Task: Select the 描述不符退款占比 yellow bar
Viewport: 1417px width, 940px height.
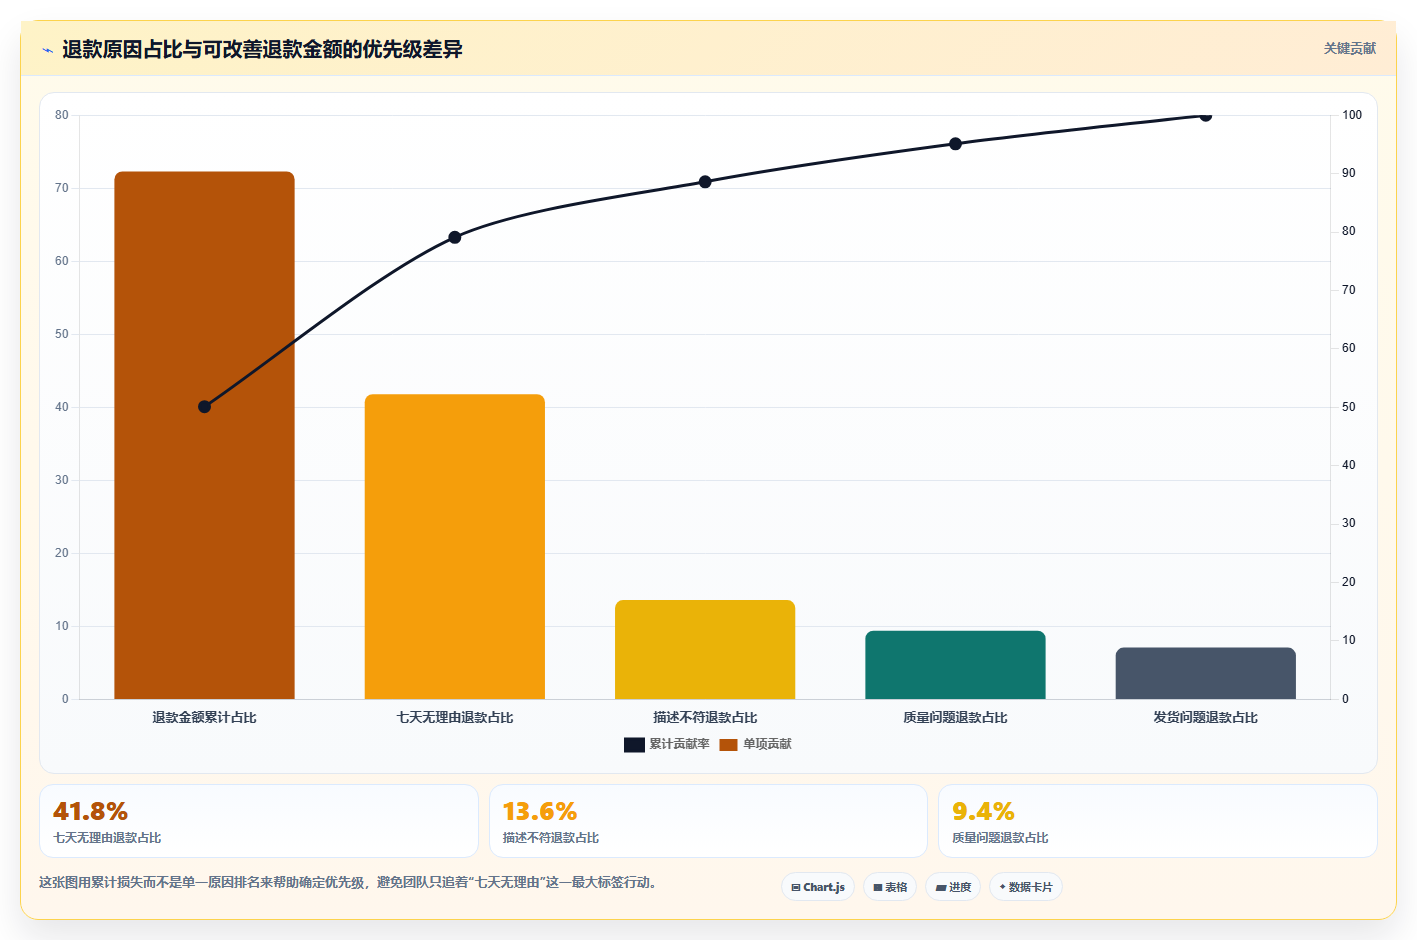Action: click(705, 649)
